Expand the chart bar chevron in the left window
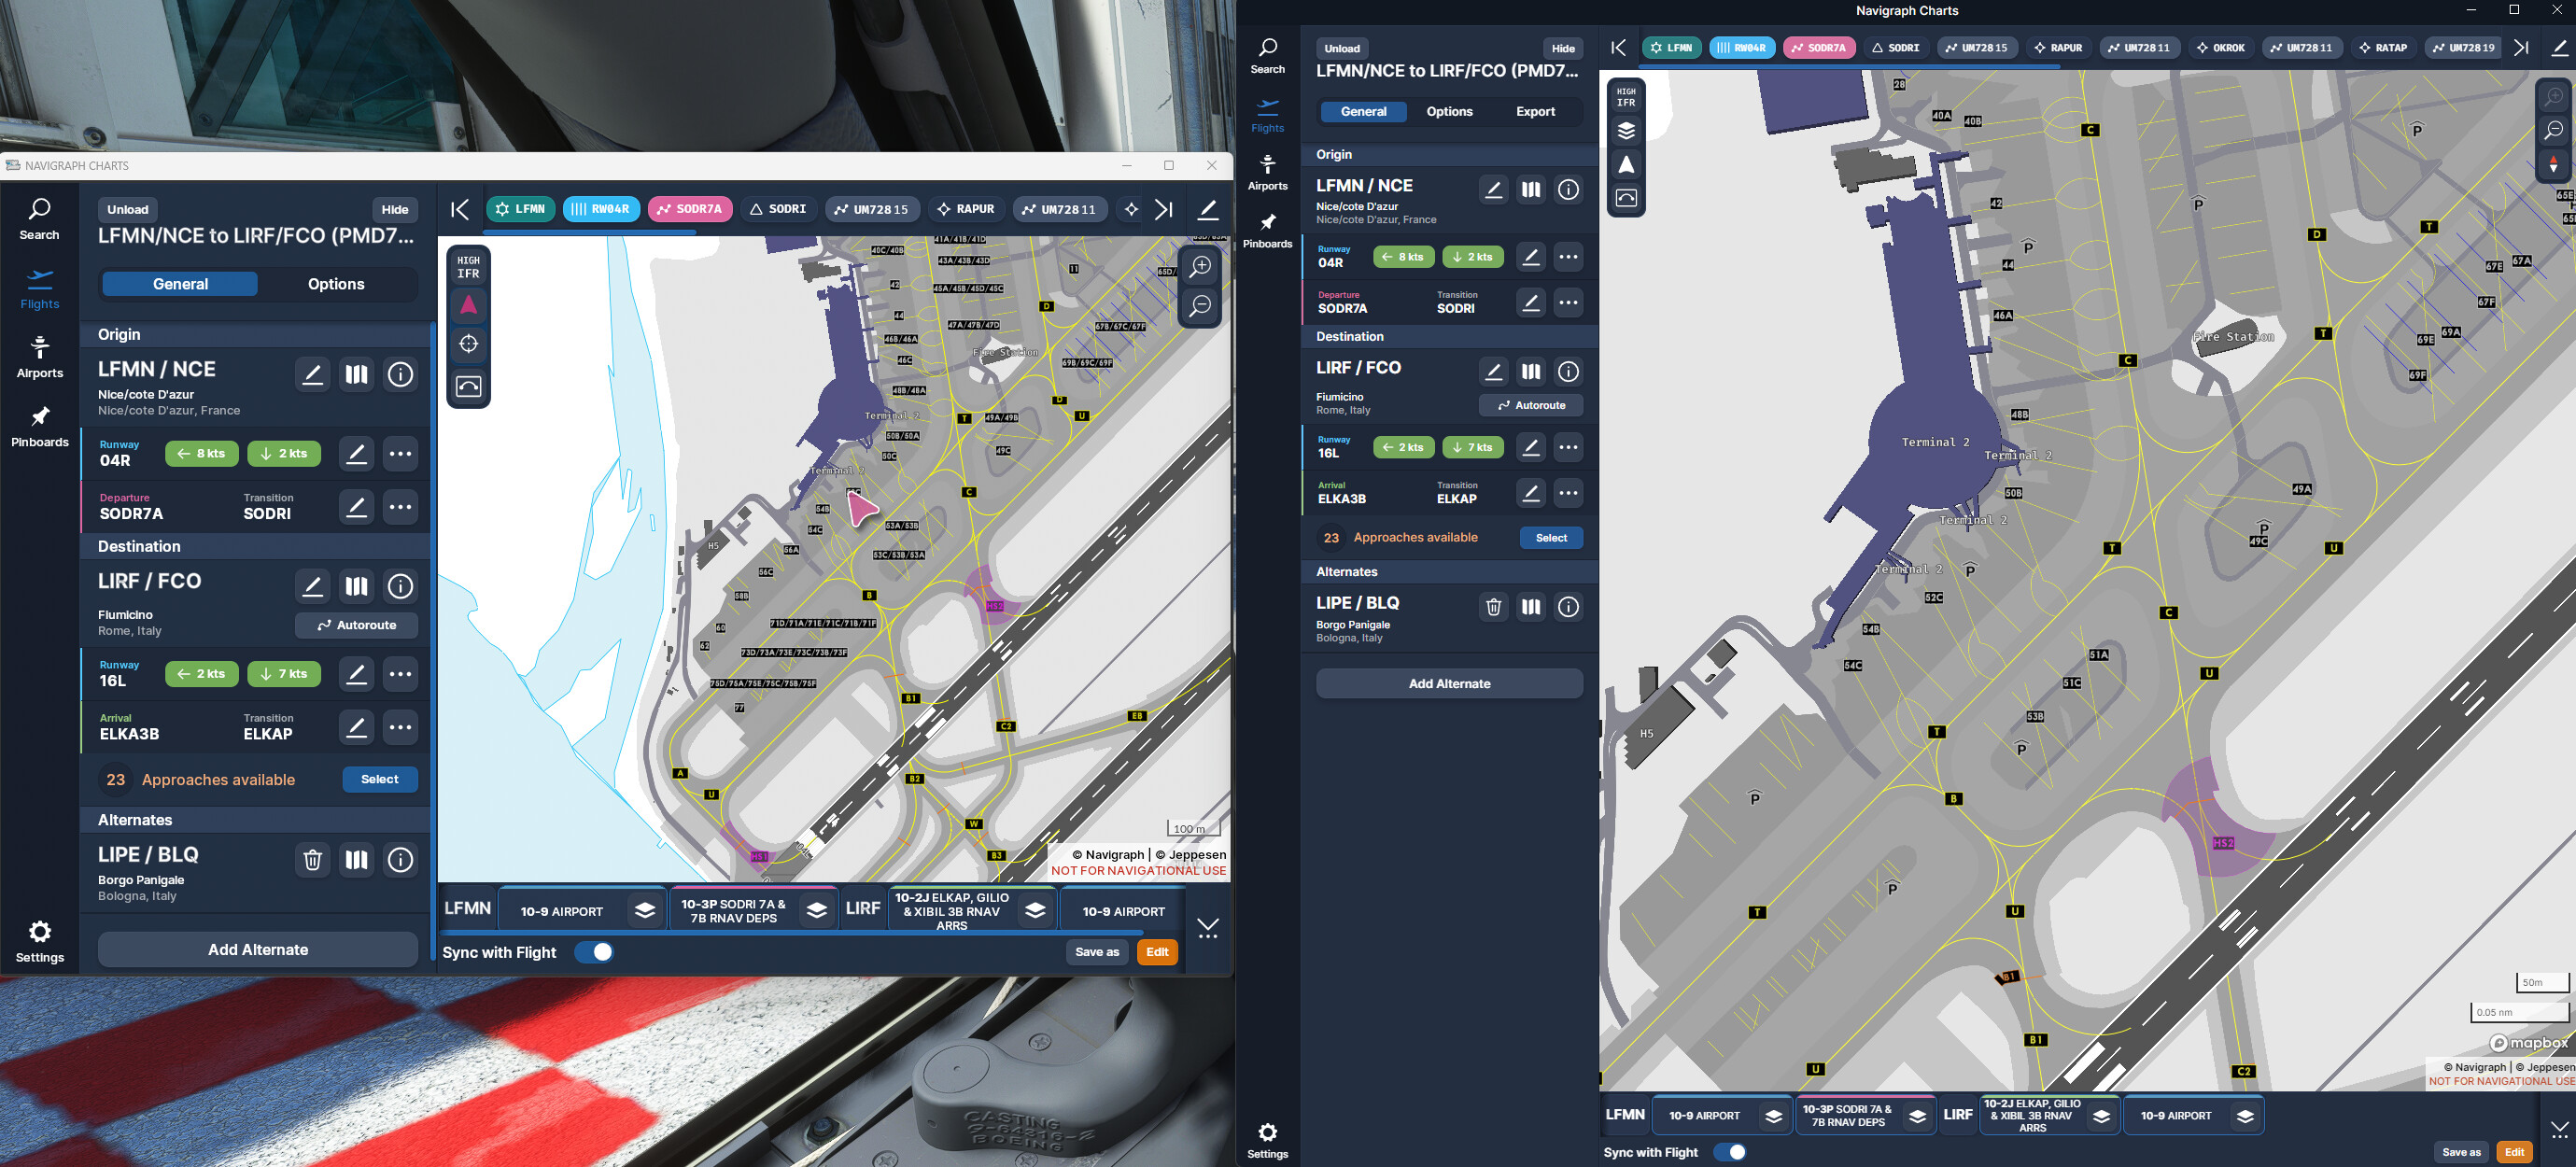This screenshot has width=2576, height=1167. click(1207, 928)
